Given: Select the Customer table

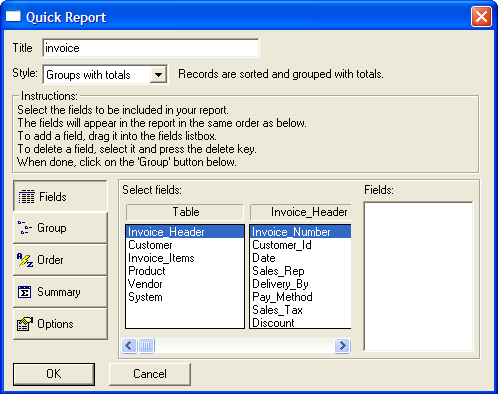Looking at the screenshot, I should click(185, 245).
